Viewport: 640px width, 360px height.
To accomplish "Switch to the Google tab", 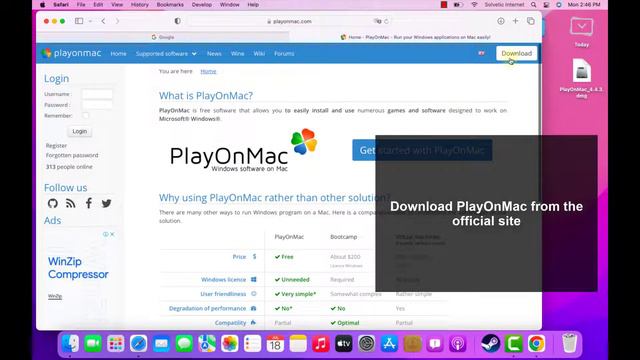I will 162,37.
